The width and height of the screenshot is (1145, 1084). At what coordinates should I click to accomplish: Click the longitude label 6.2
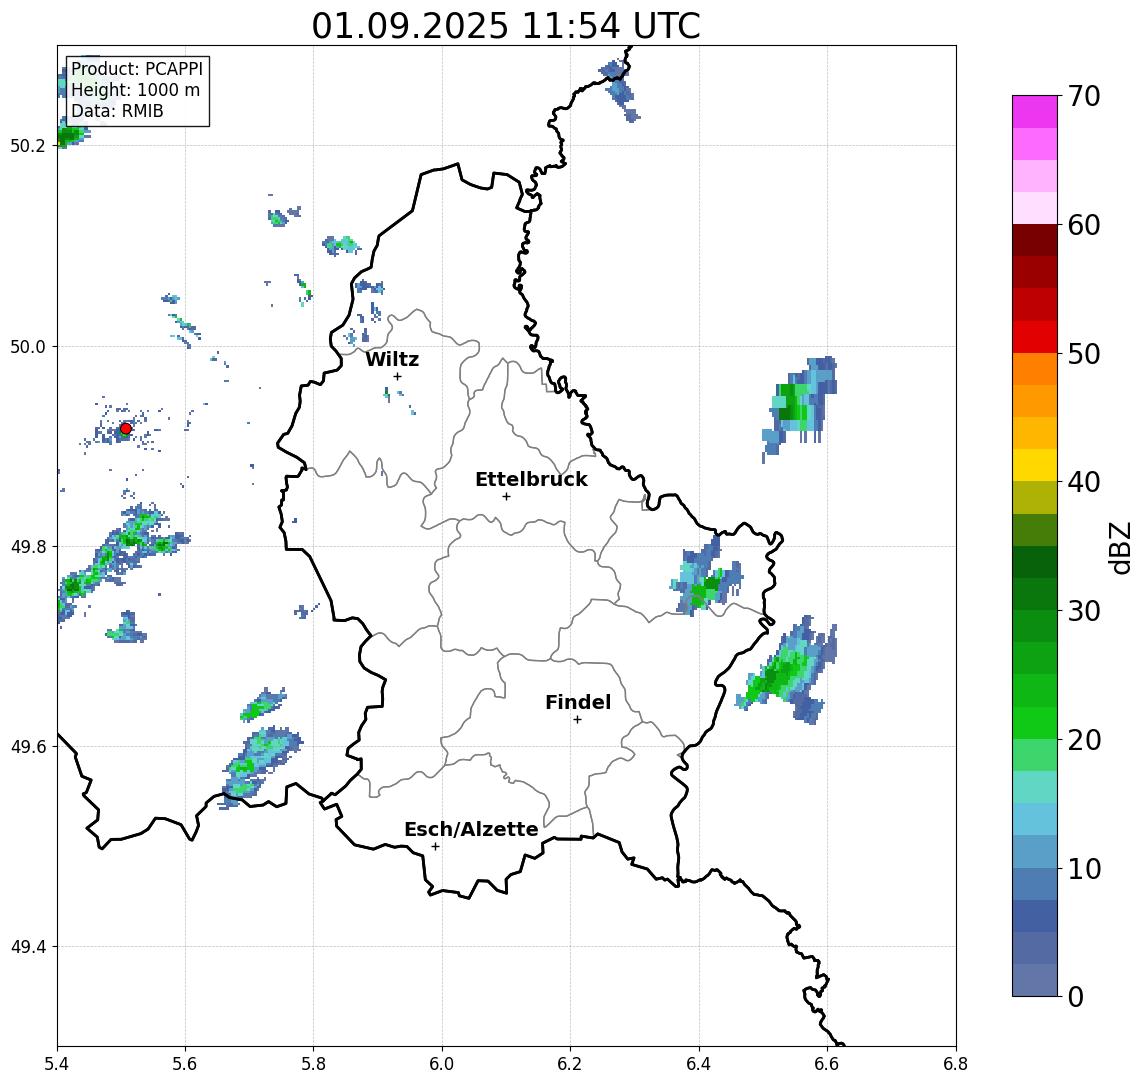[570, 1064]
